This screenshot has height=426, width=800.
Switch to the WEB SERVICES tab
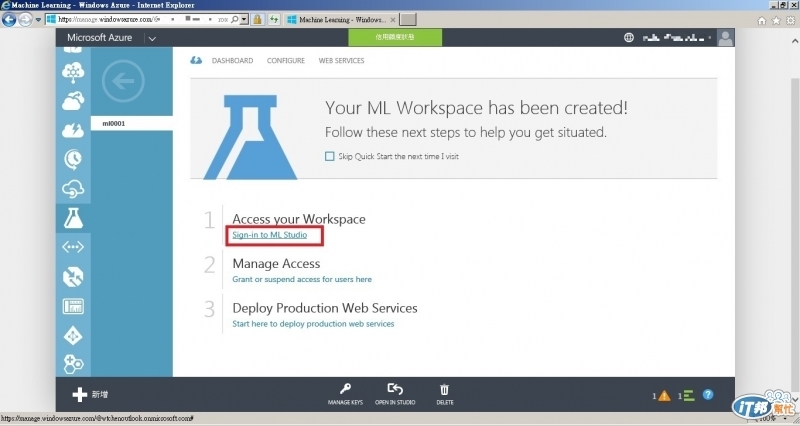pos(341,60)
